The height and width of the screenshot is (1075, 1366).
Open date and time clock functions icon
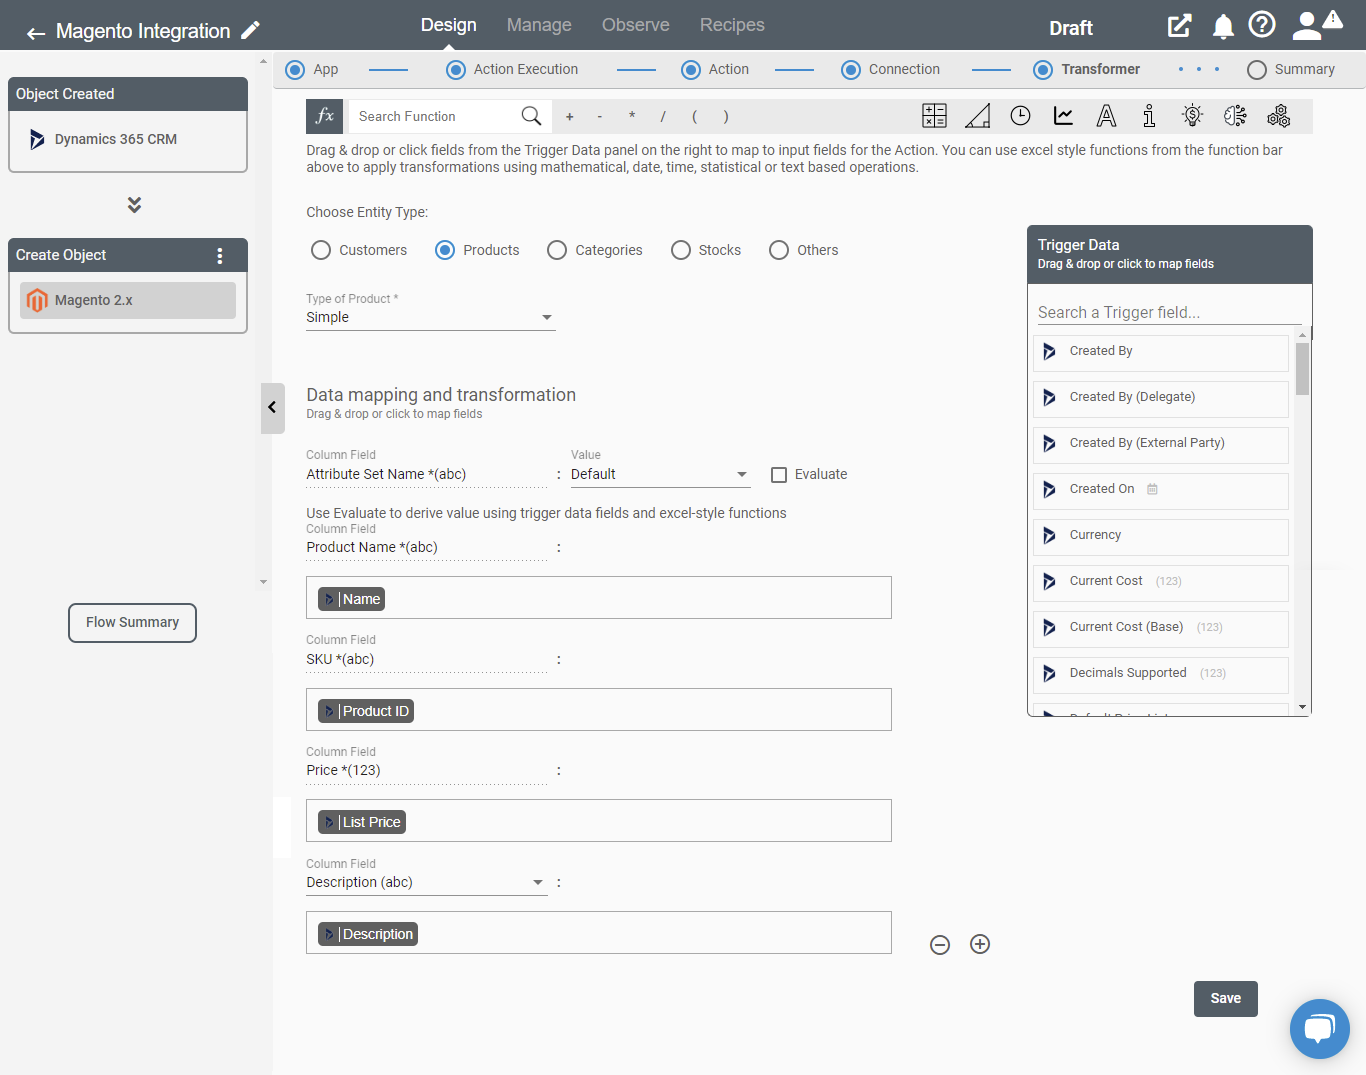tap(1020, 116)
